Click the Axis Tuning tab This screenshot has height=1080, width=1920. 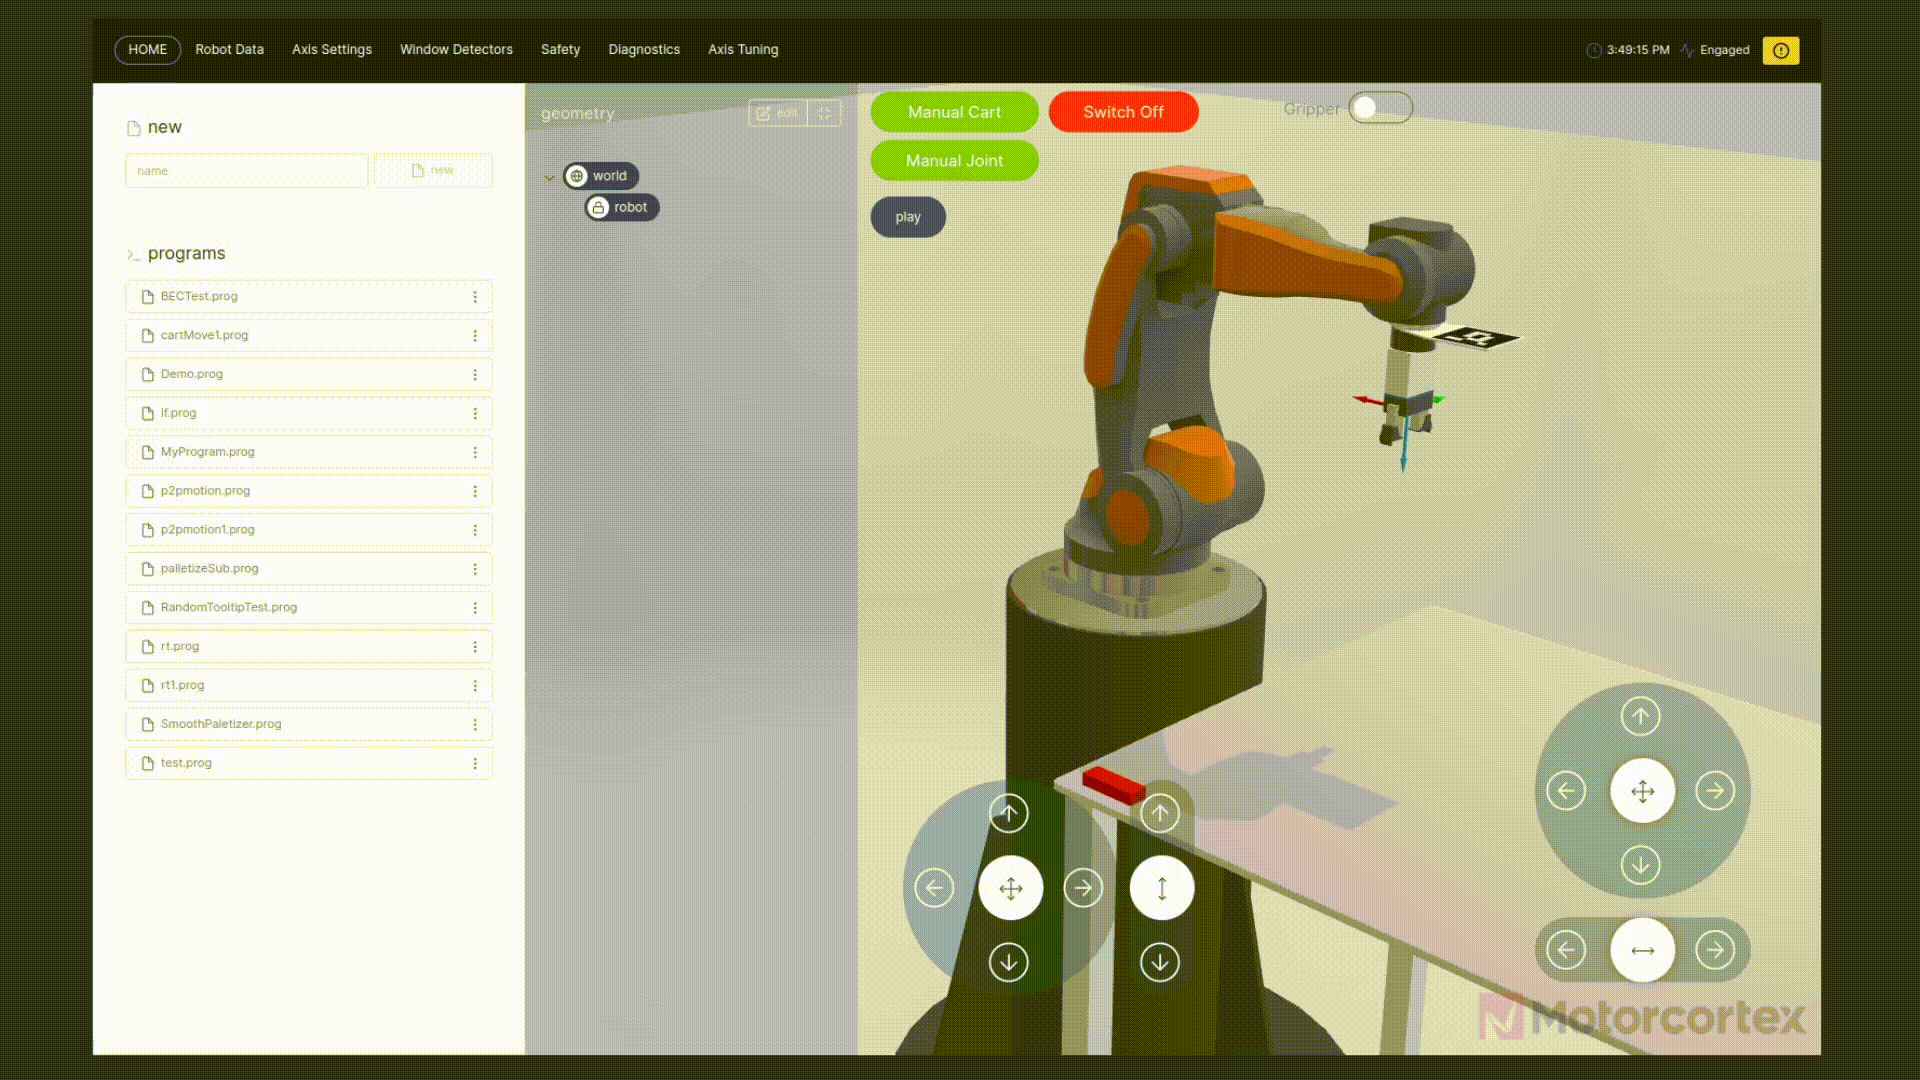point(742,49)
